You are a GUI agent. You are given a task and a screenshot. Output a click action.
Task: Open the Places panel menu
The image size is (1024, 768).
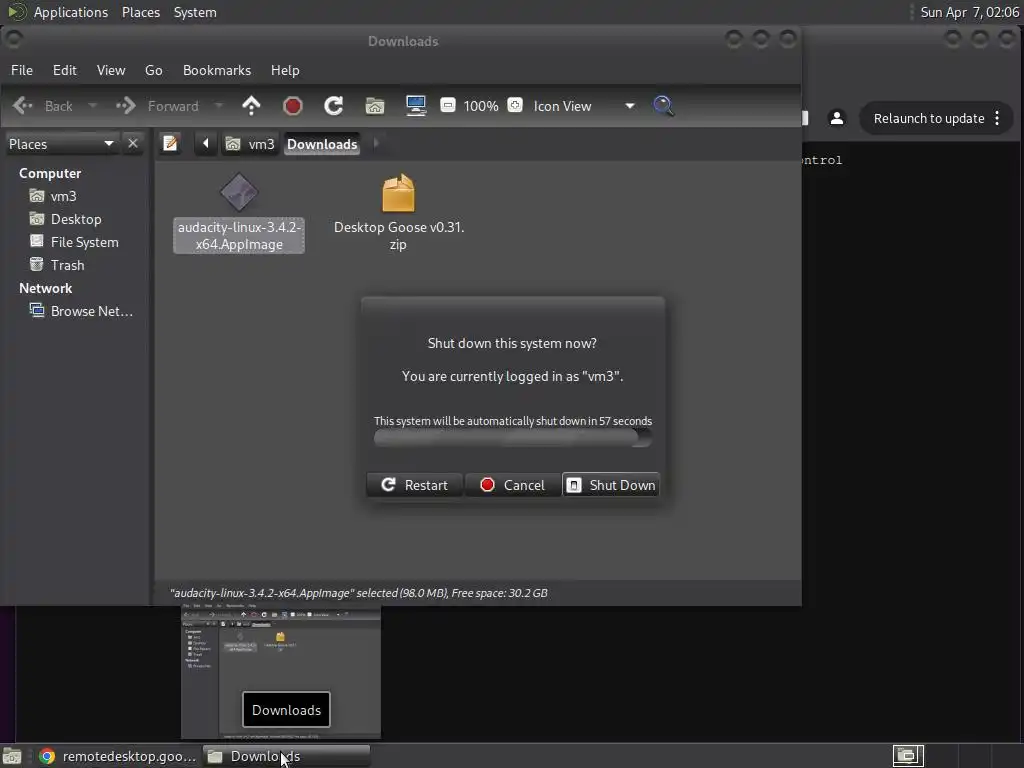tap(141, 12)
